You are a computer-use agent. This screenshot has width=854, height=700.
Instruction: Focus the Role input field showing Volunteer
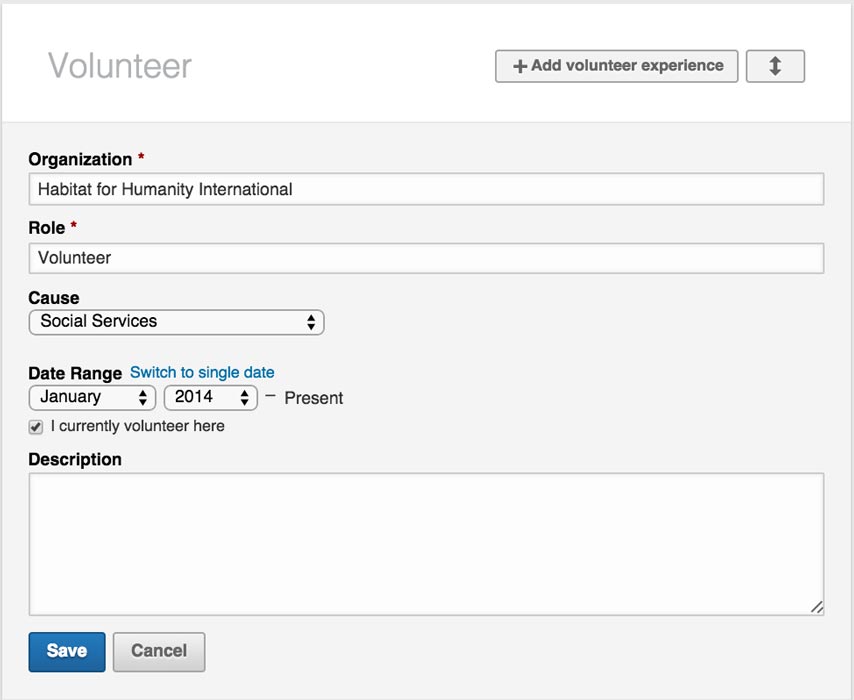click(425, 258)
